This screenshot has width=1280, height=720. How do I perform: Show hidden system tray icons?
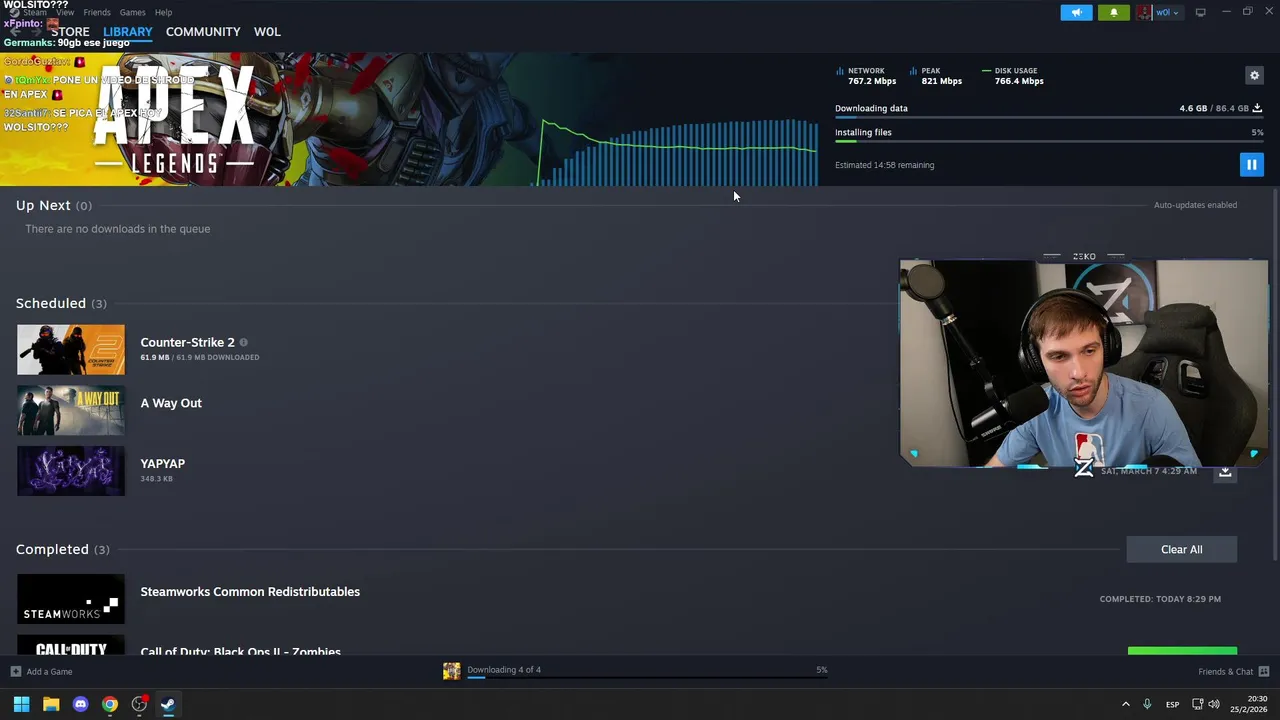point(1125,704)
